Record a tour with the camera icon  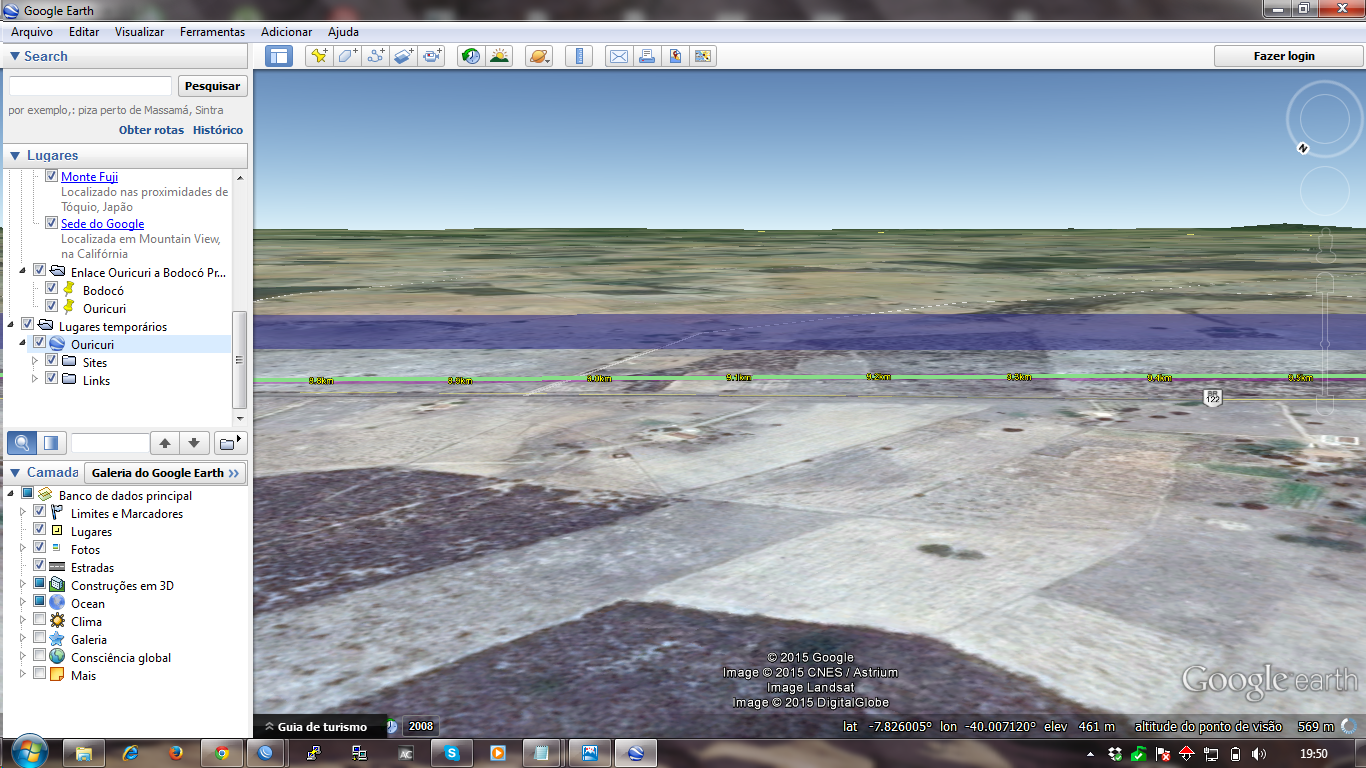tap(432, 56)
